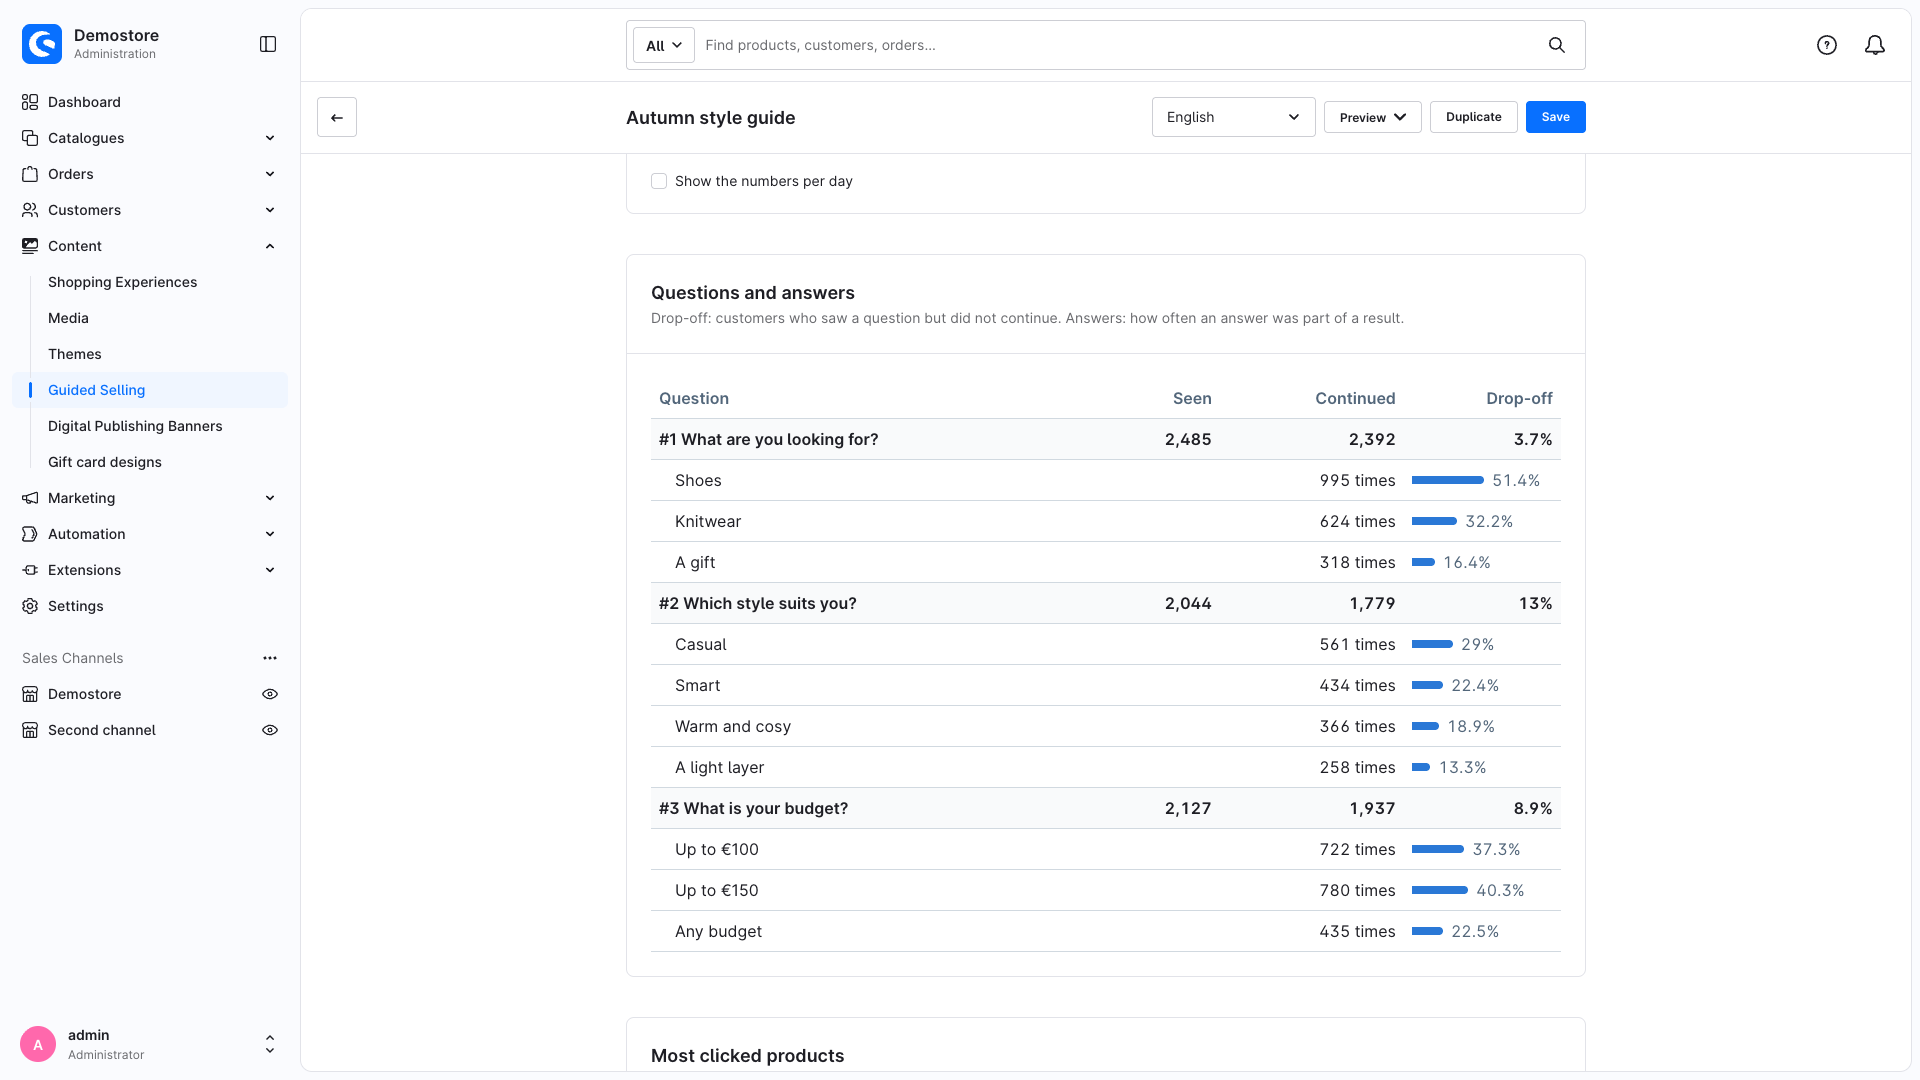Toggle Second channel visibility eye
The image size is (1920, 1080).
[270, 730]
